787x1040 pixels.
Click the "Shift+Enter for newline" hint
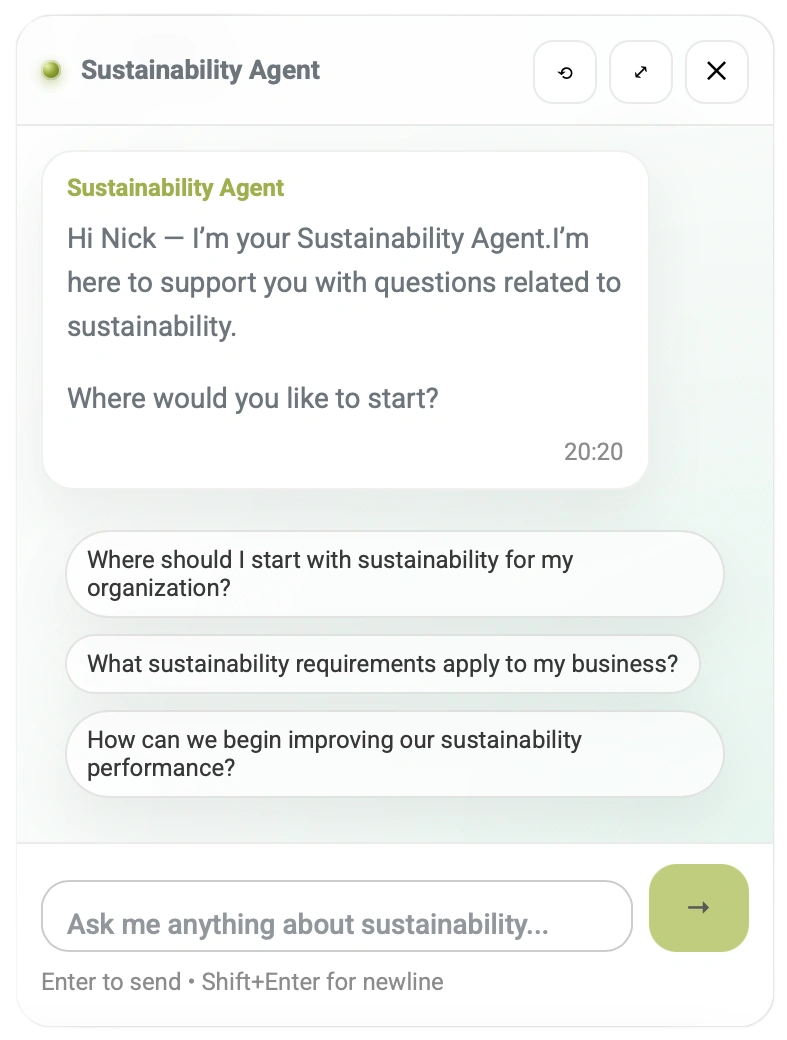322,982
